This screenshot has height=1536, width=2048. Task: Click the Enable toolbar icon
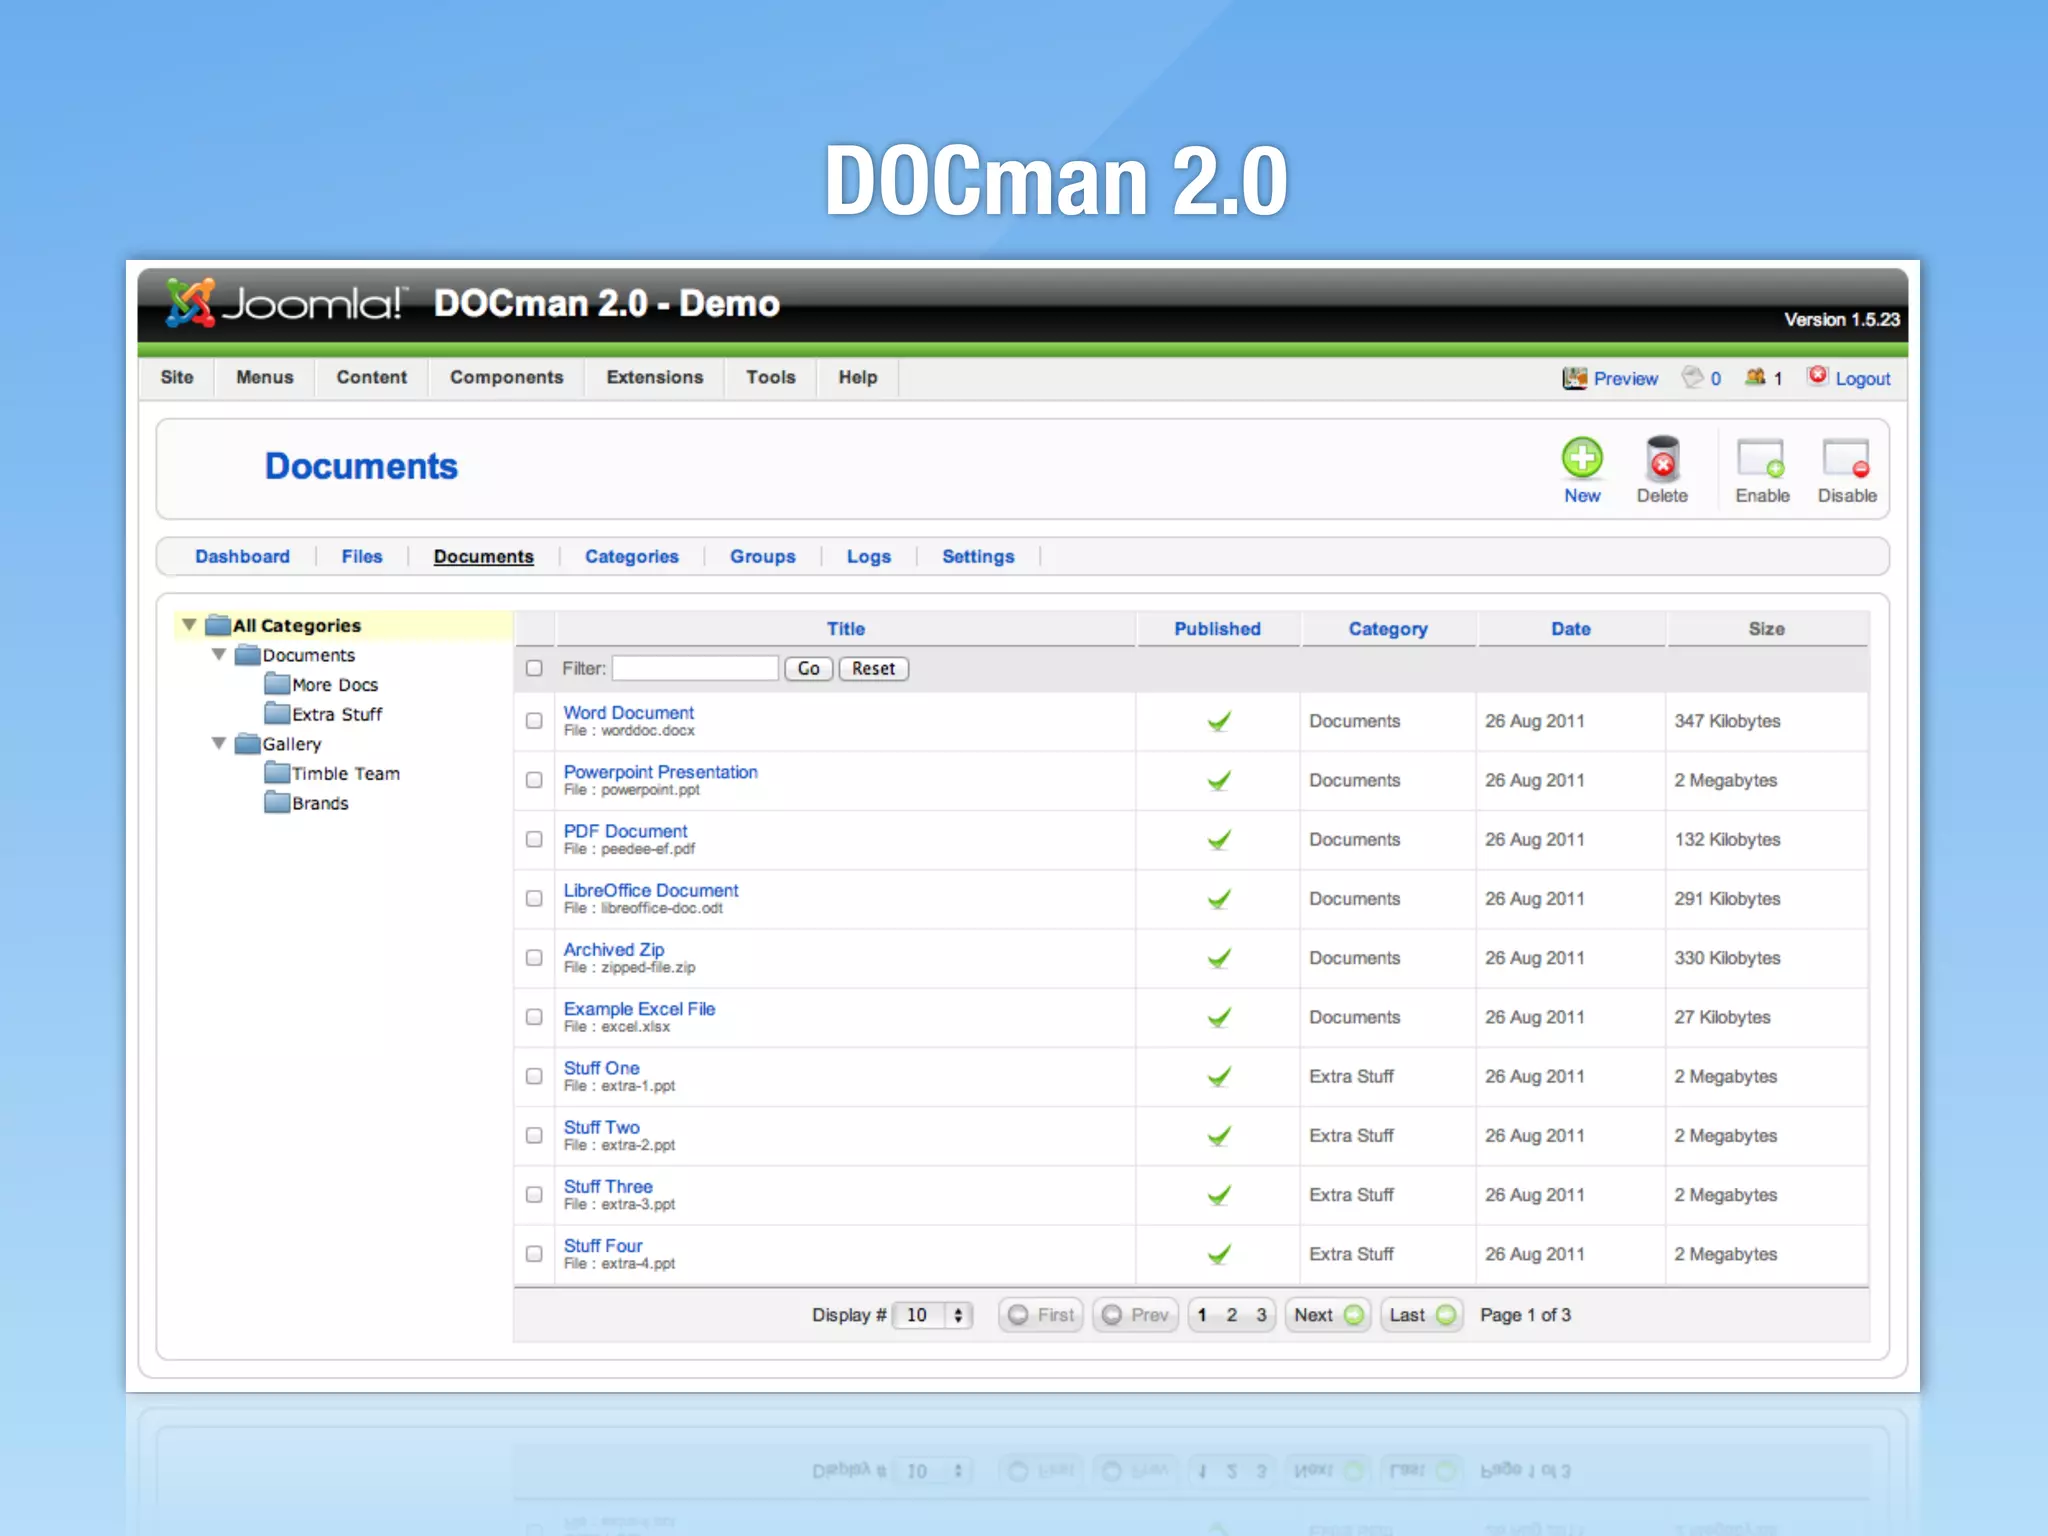(1761, 459)
